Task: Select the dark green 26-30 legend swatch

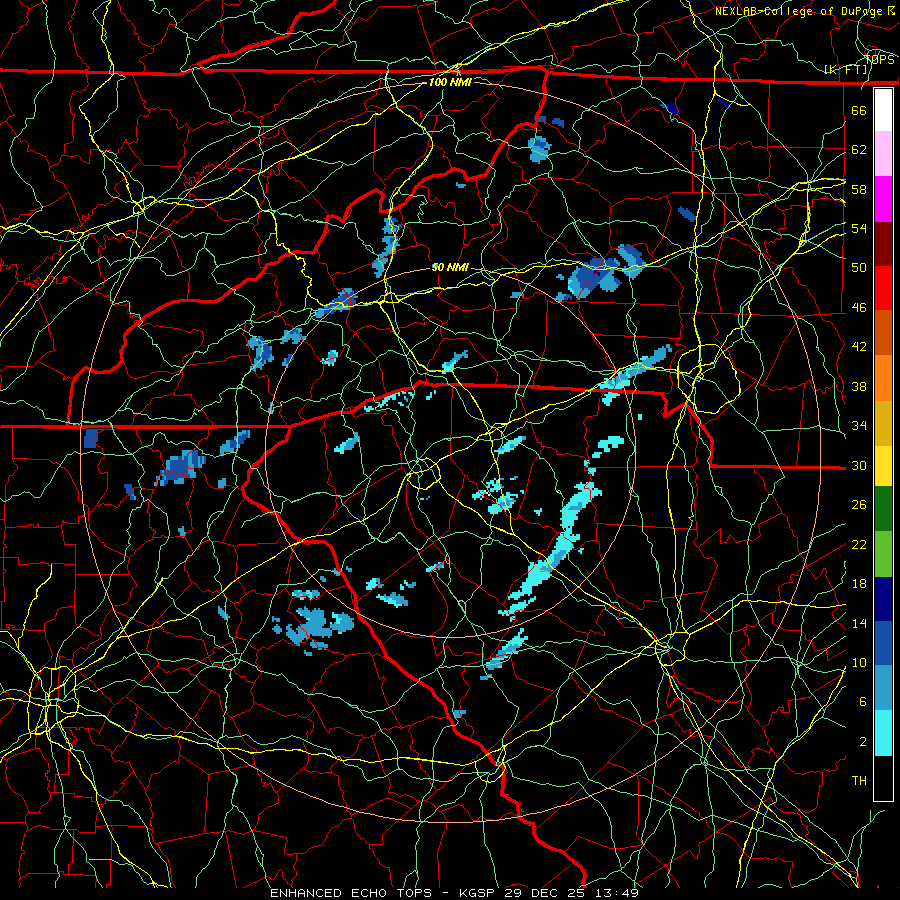Action: 883,509
